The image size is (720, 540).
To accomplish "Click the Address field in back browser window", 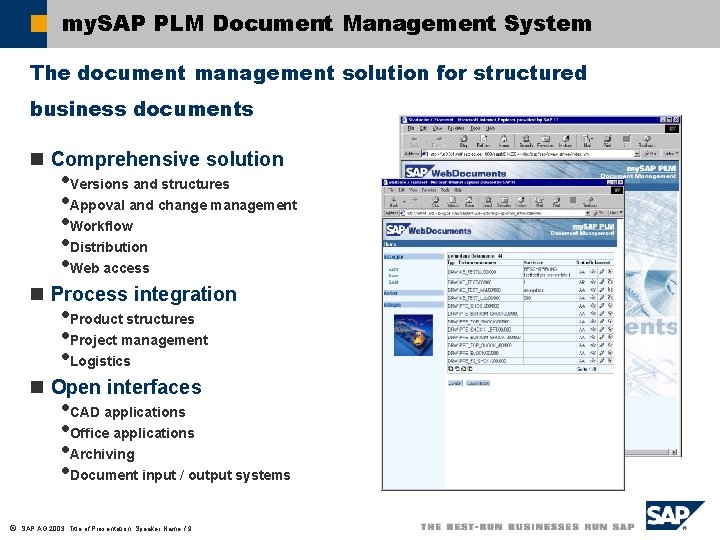I will coord(531,154).
